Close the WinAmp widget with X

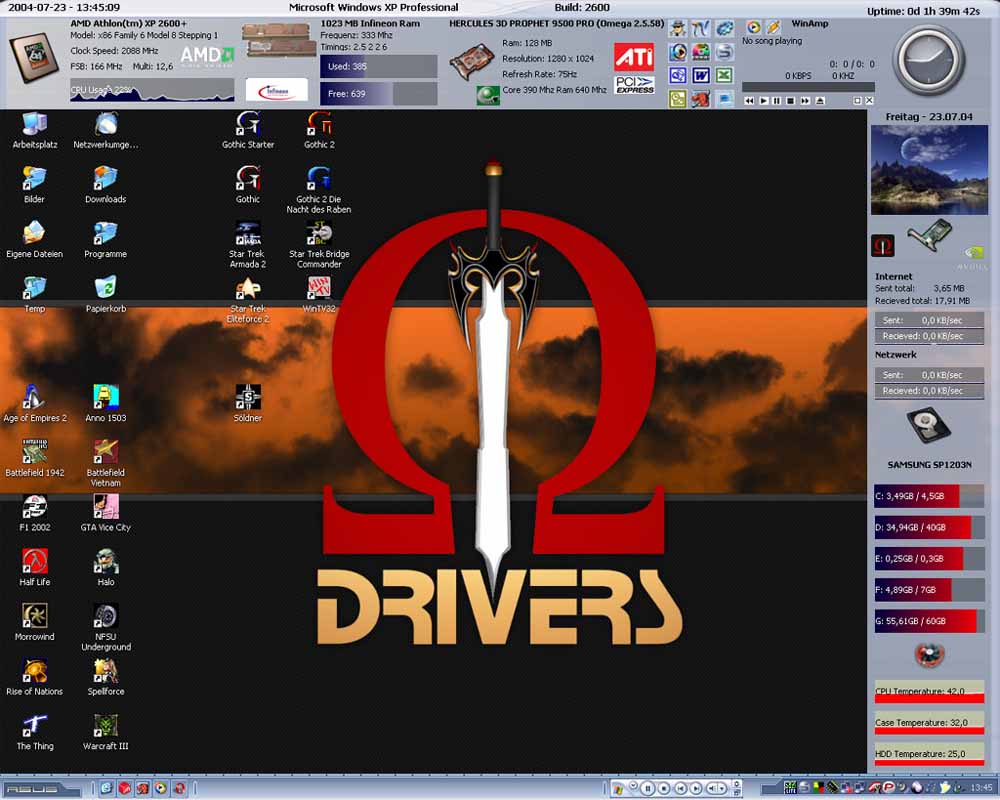pyautogui.click(x=869, y=101)
